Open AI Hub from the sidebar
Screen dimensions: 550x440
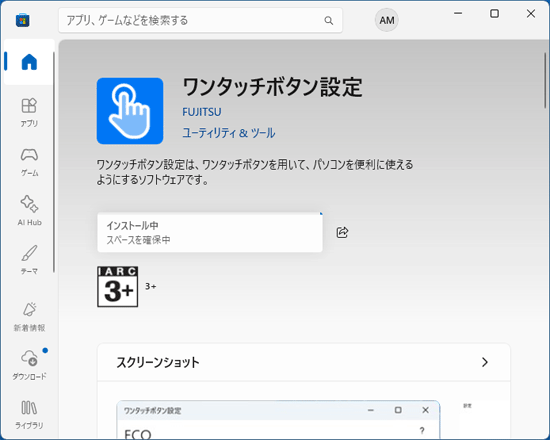pos(29,211)
